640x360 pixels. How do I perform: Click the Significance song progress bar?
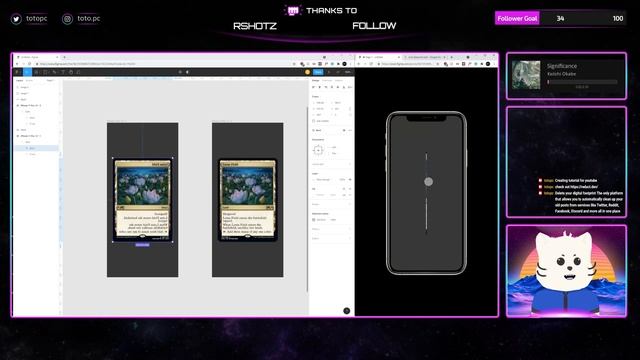coord(582,82)
